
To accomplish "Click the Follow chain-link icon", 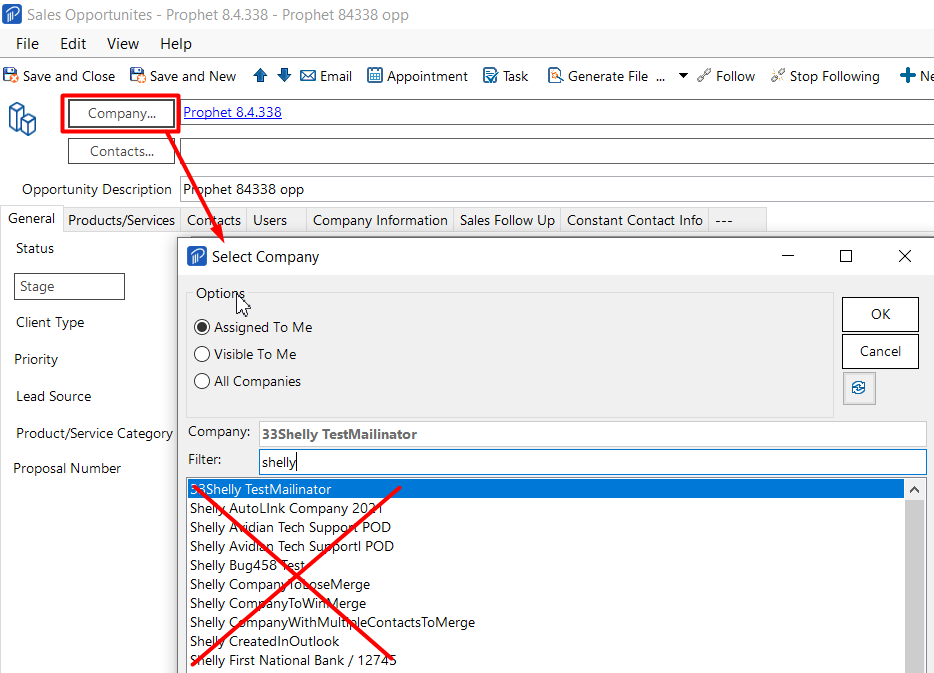I will (703, 76).
